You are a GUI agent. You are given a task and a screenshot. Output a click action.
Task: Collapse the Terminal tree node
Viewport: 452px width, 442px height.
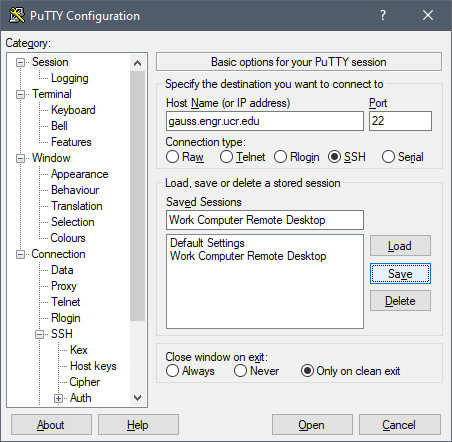[21, 94]
